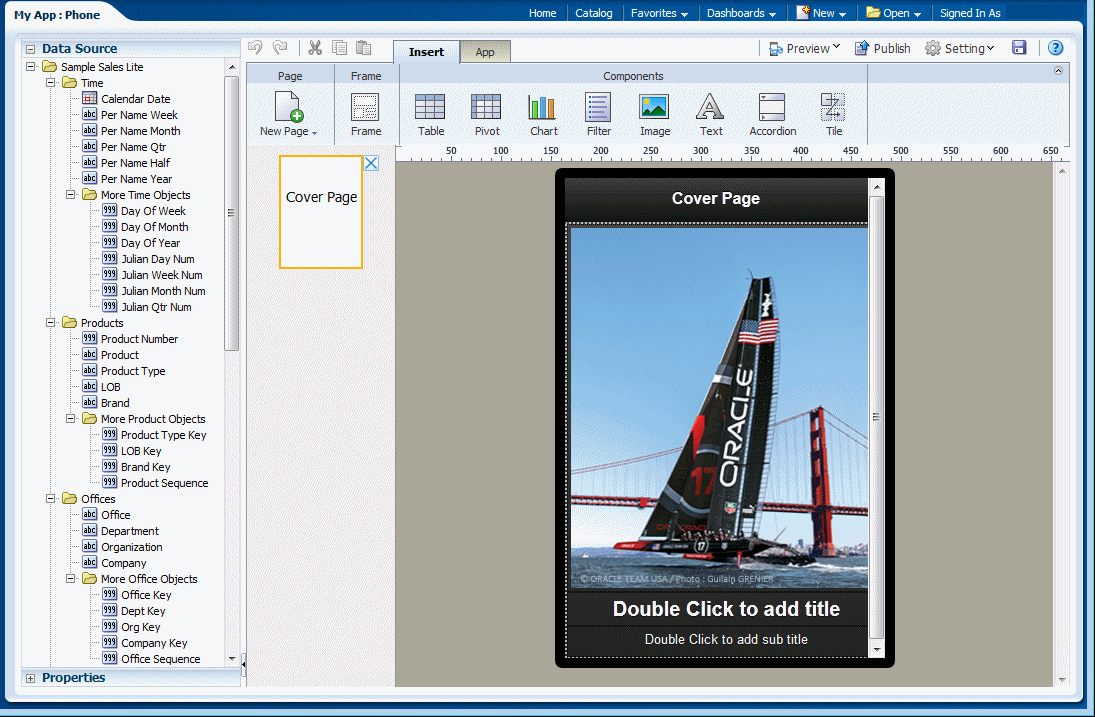Screen dimensions: 1095x717
Task: Select the Department field
Action: (121, 531)
